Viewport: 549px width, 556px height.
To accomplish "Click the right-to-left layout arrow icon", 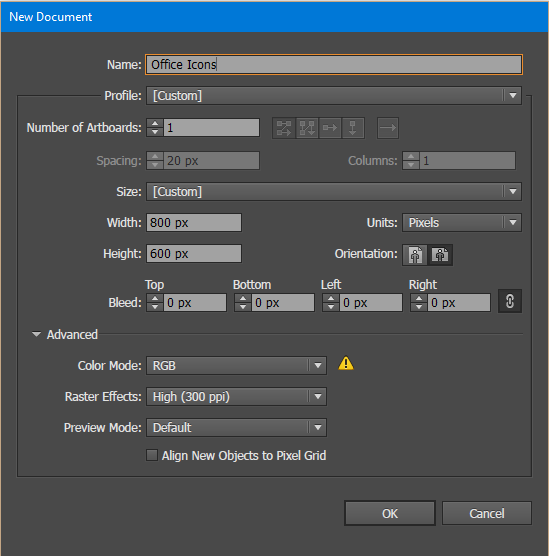I will 388,128.
